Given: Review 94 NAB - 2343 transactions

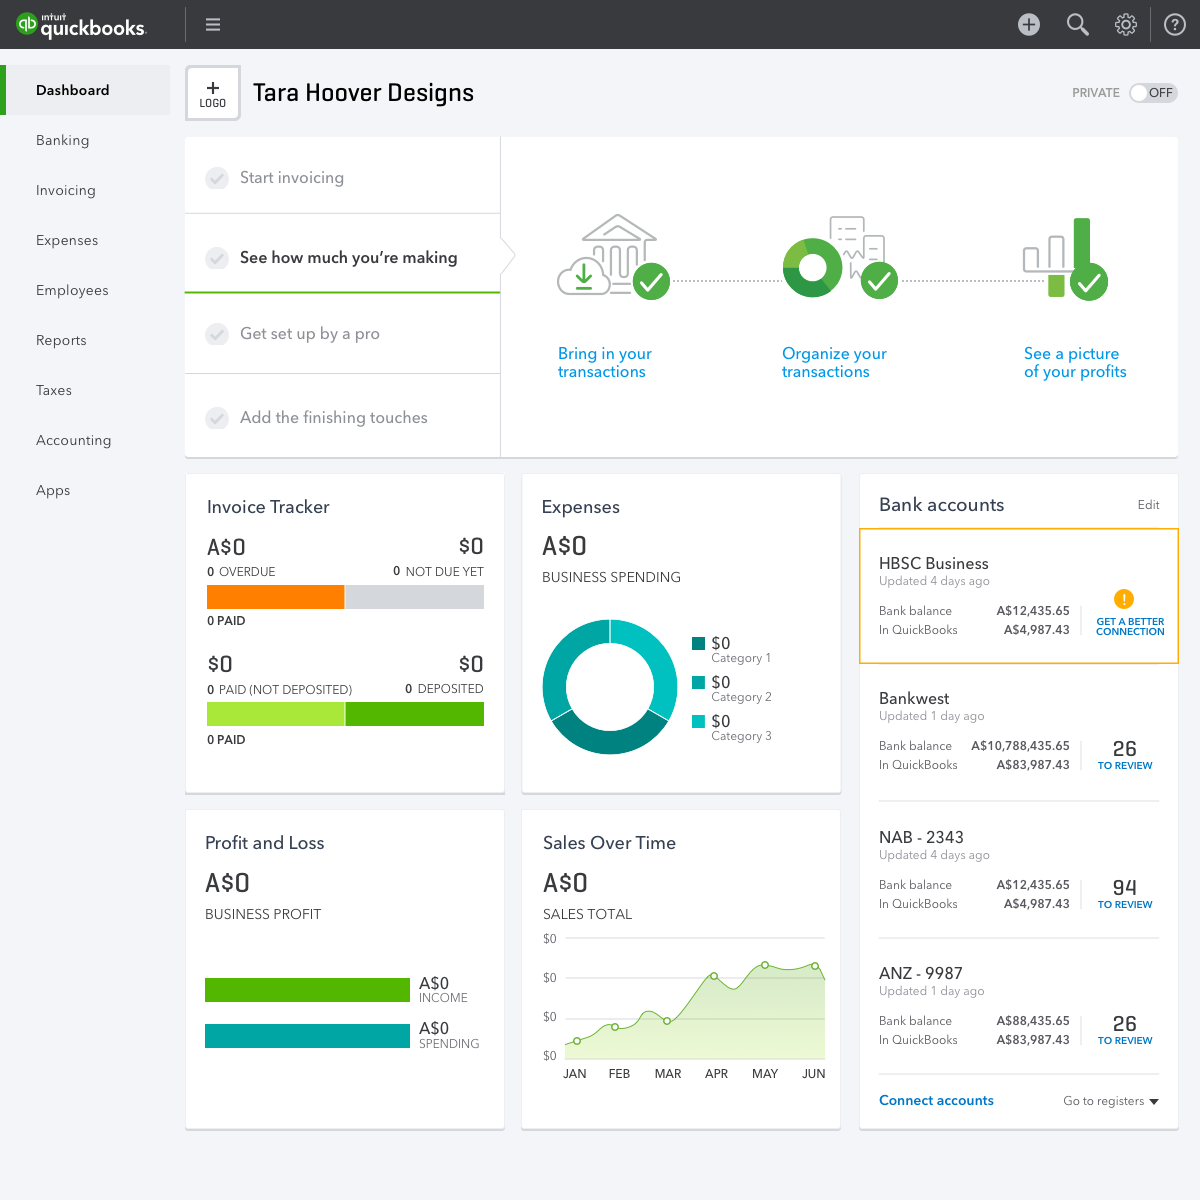Looking at the screenshot, I should [x=1125, y=894].
